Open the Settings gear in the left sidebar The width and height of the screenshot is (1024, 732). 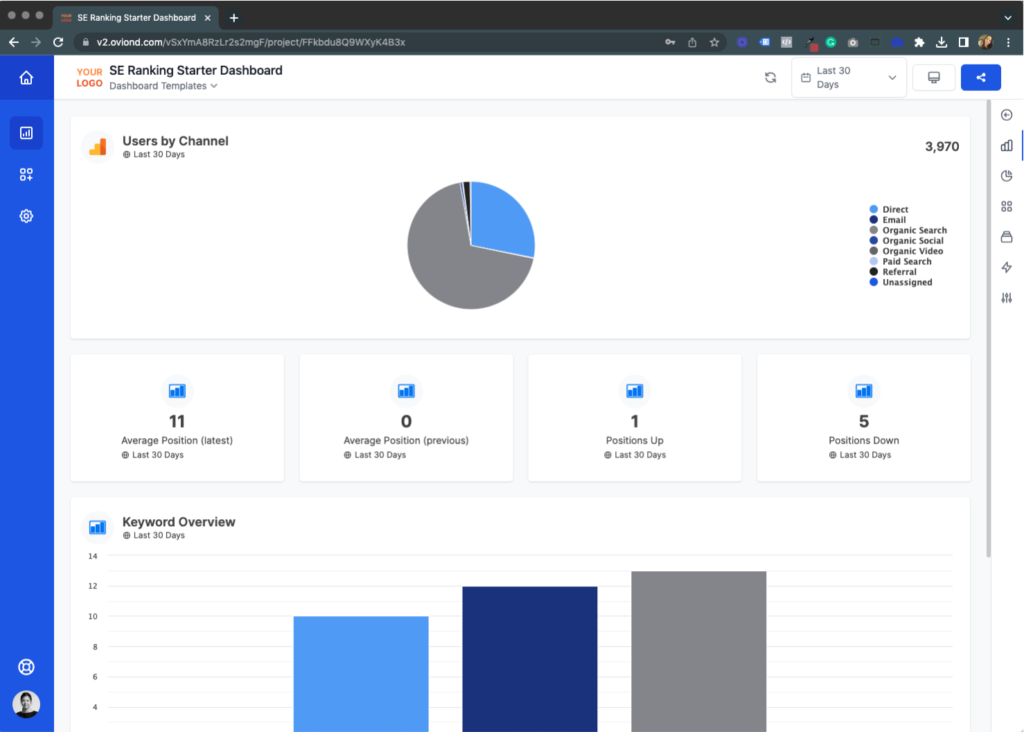coord(26,216)
